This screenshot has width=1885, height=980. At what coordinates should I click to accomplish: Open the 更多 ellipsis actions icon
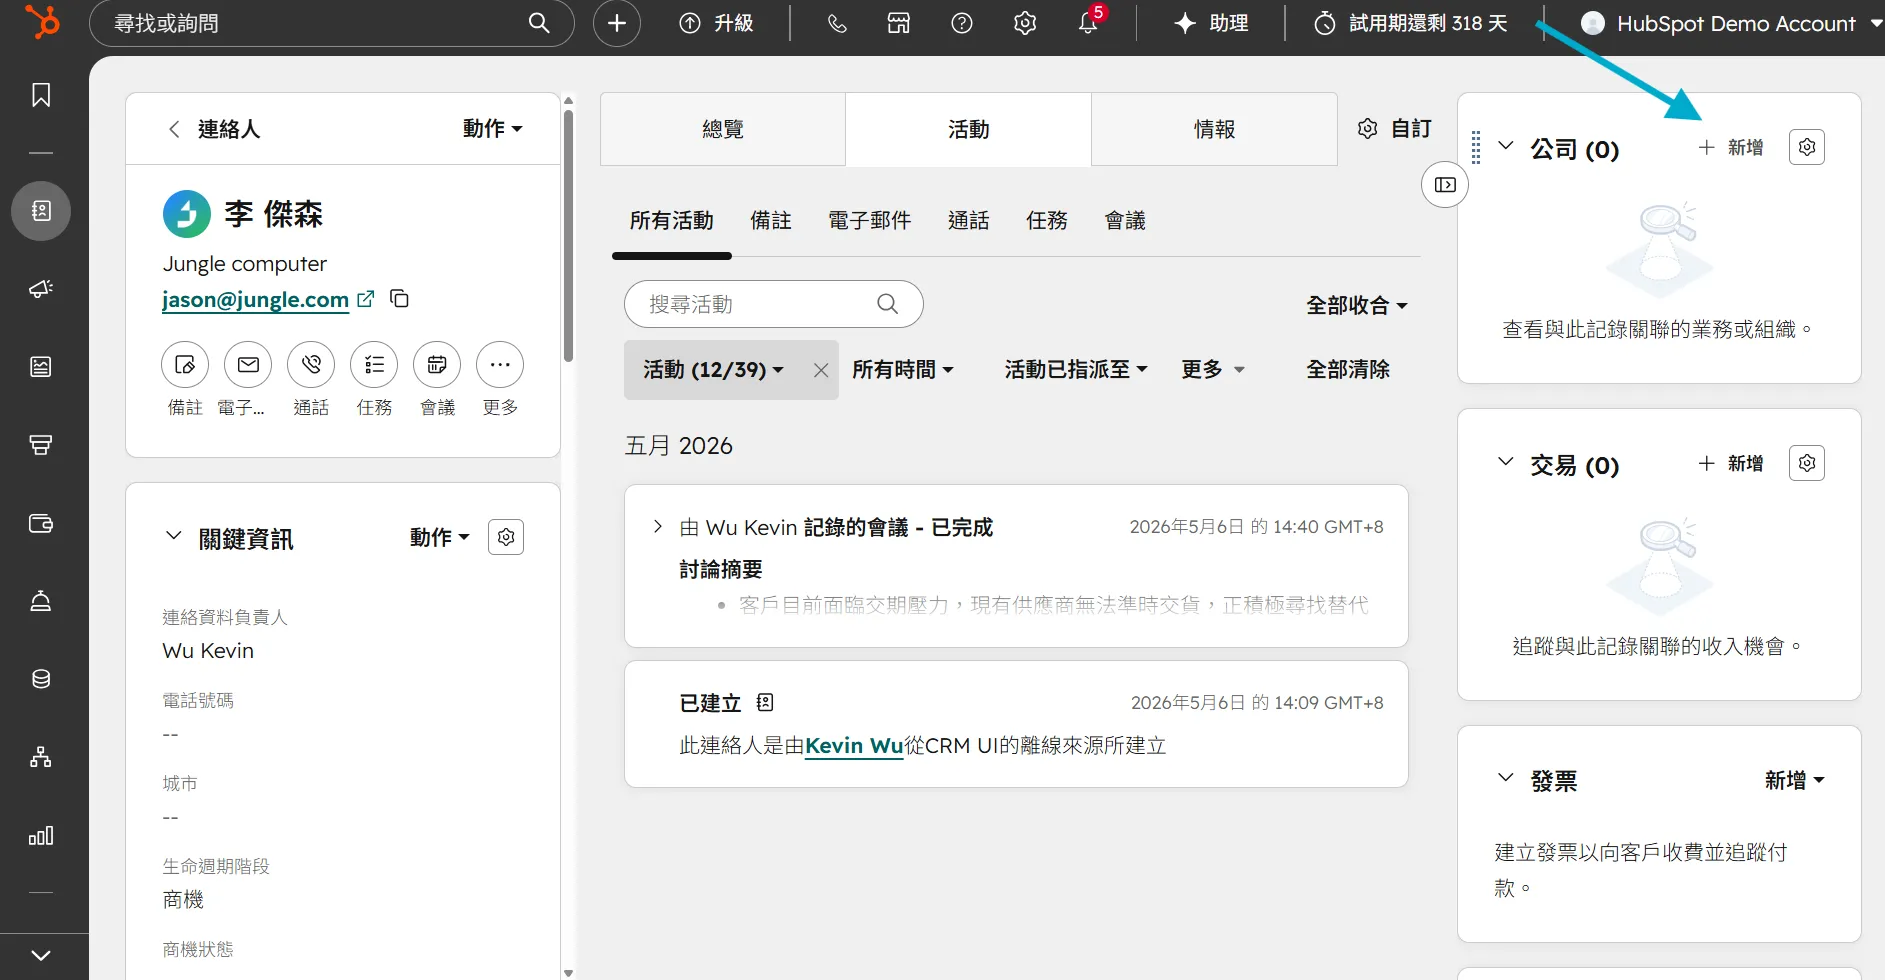tap(500, 365)
